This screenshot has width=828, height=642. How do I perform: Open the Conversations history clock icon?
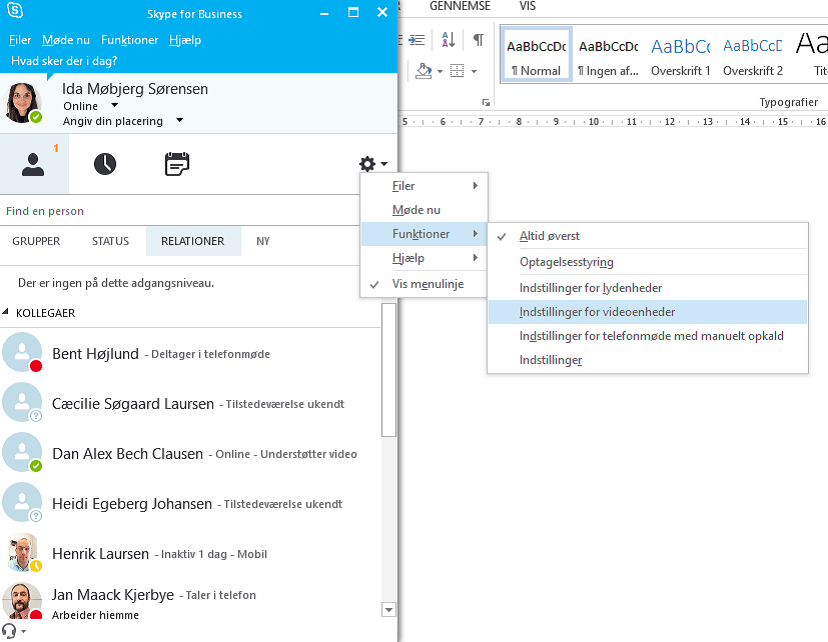(x=105, y=164)
